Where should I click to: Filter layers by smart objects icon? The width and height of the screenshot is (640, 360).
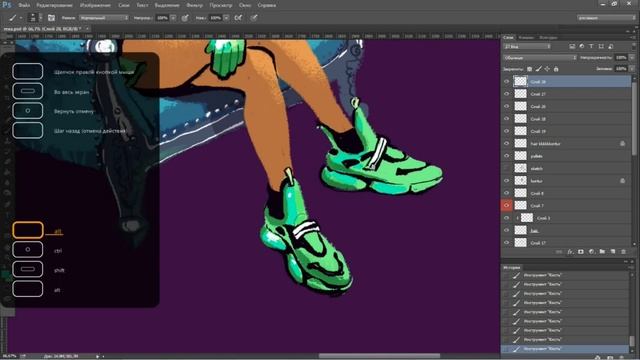pos(611,47)
